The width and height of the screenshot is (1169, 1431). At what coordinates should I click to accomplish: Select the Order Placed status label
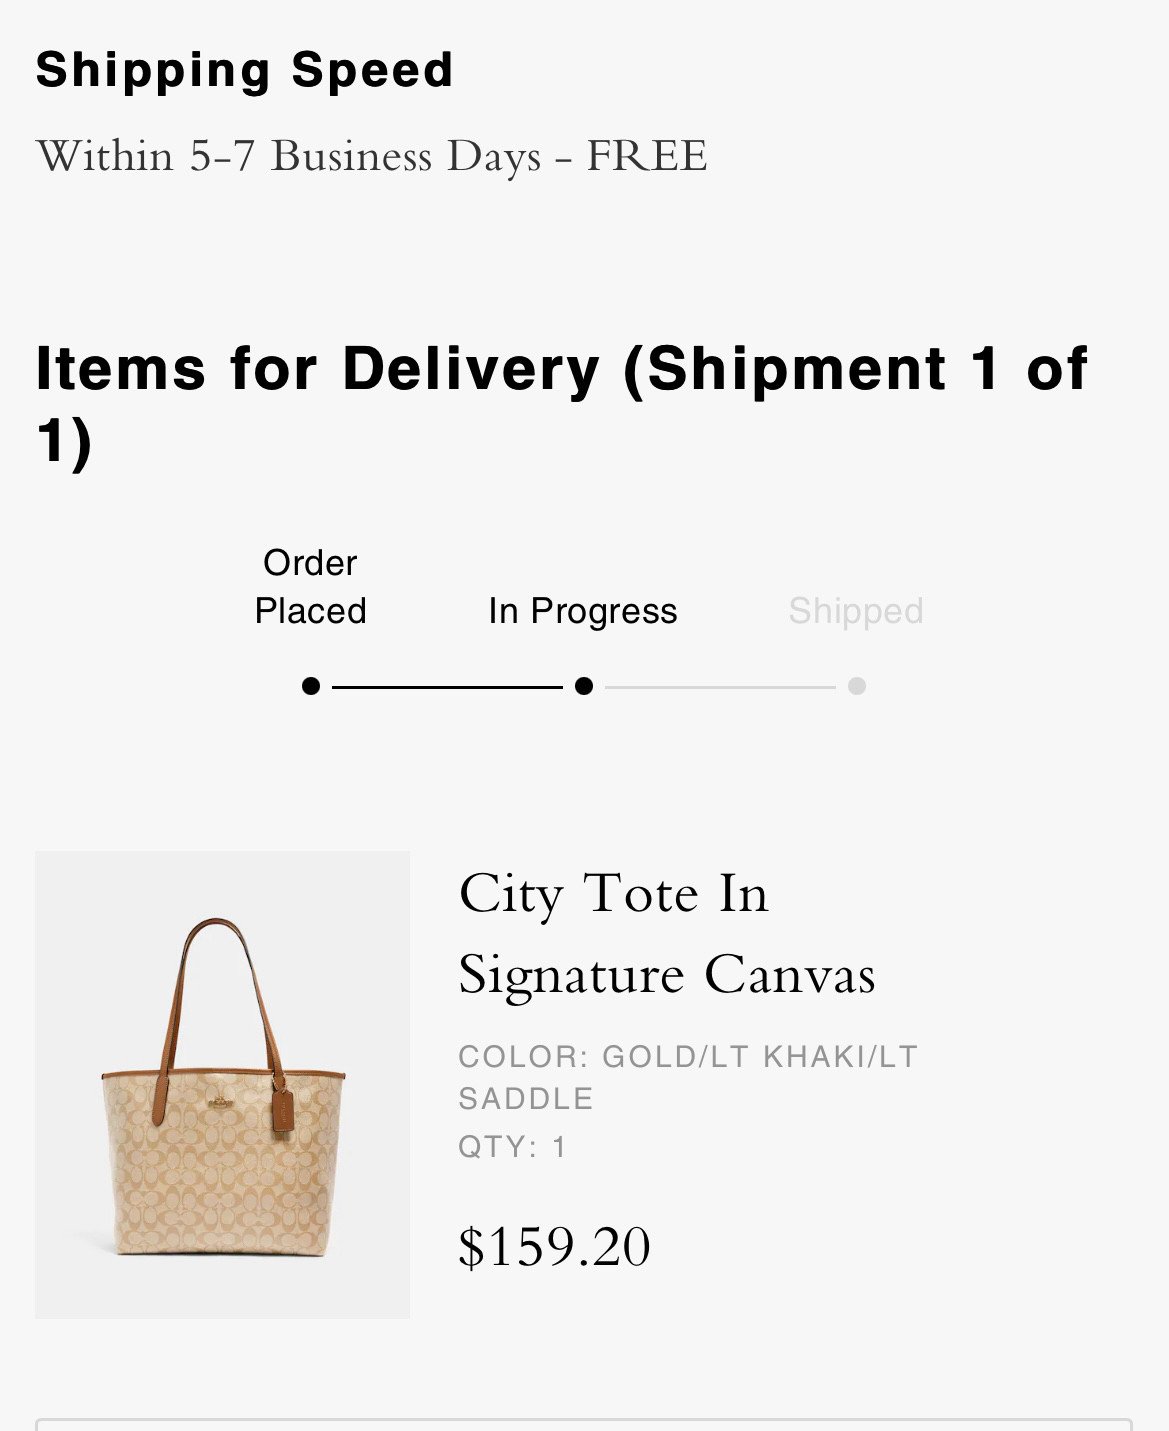pos(310,587)
